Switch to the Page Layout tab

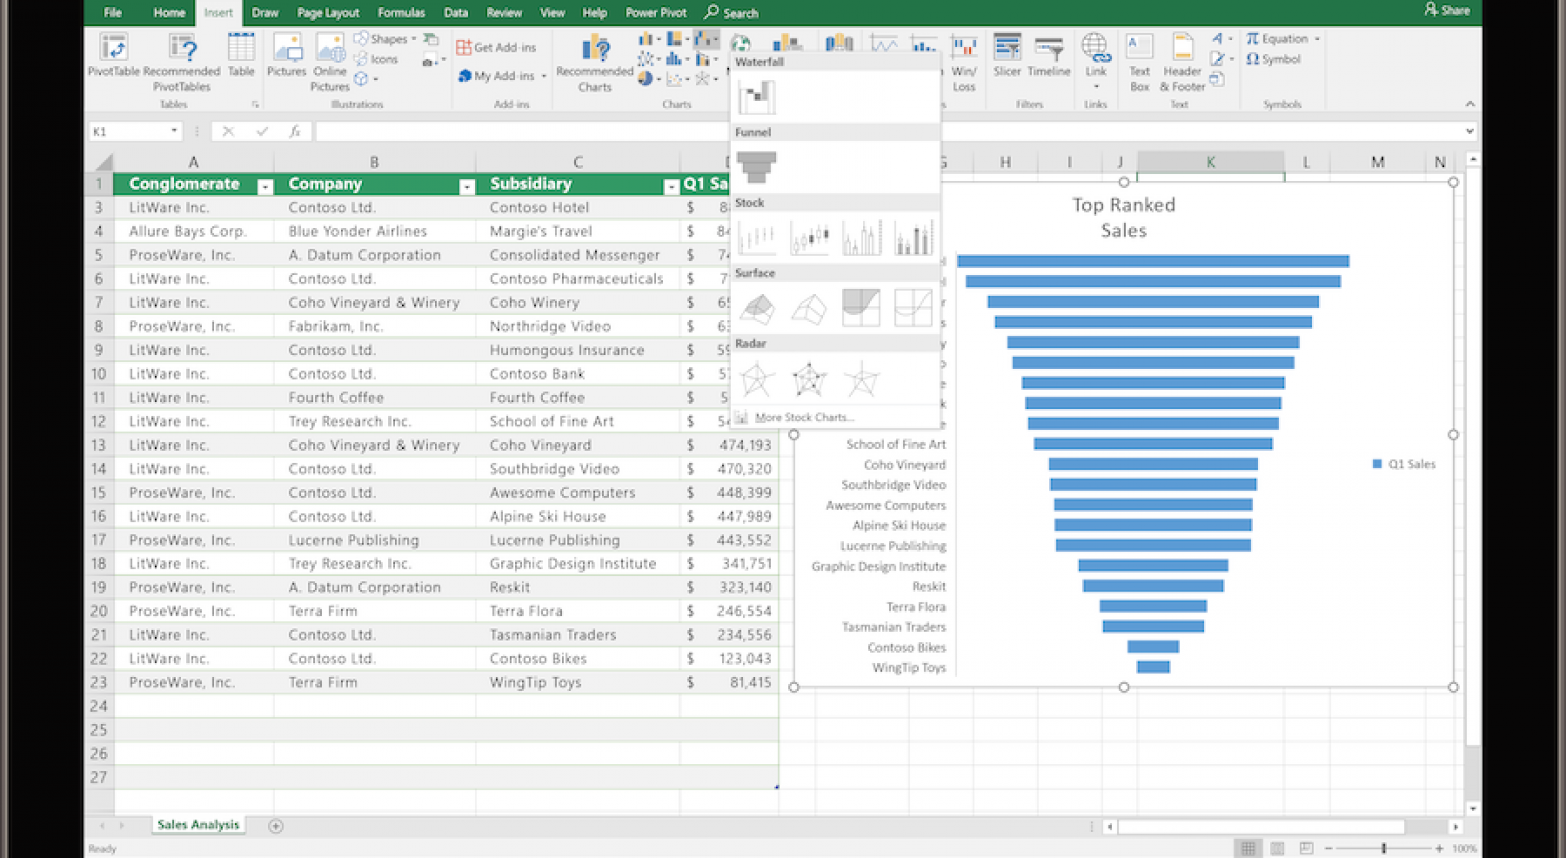(328, 13)
